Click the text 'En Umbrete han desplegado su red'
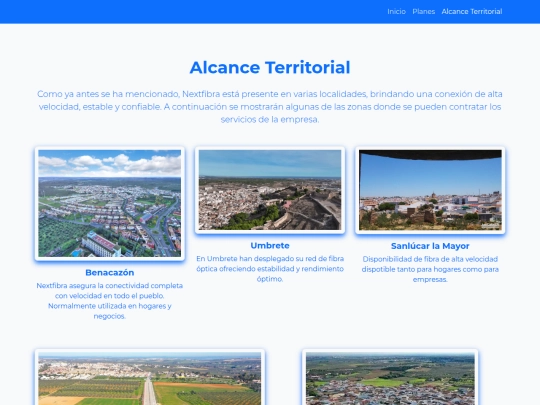The height and width of the screenshot is (405, 540). pyautogui.click(x=270, y=269)
